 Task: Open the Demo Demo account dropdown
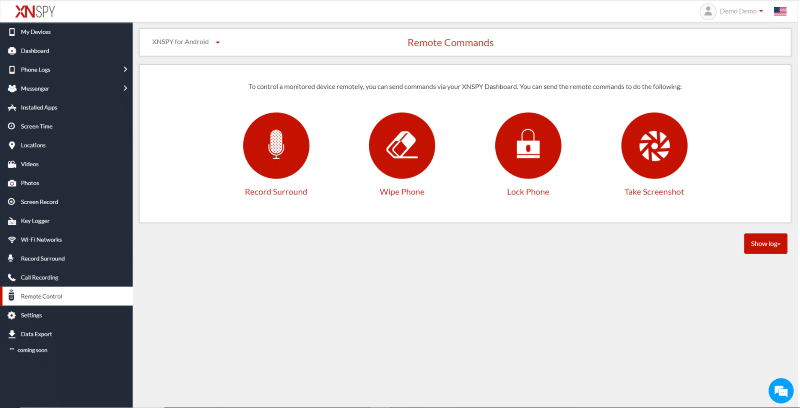741,11
